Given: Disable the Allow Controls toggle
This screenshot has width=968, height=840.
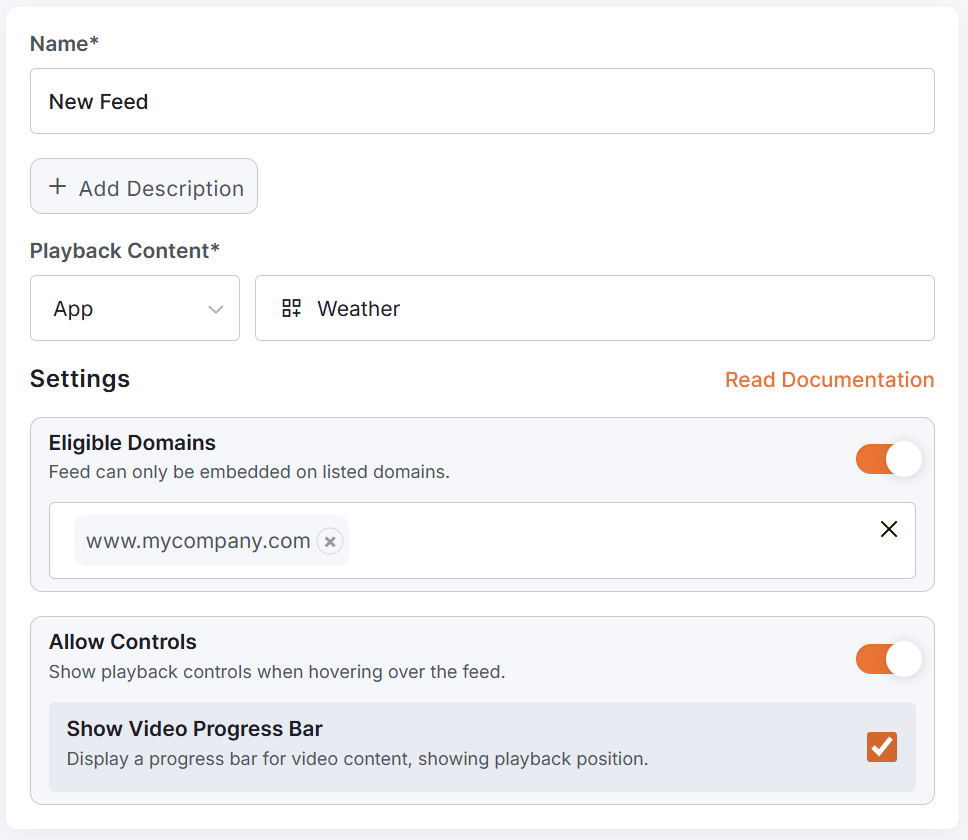Looking at the screenshot, I should click(888, 659).
